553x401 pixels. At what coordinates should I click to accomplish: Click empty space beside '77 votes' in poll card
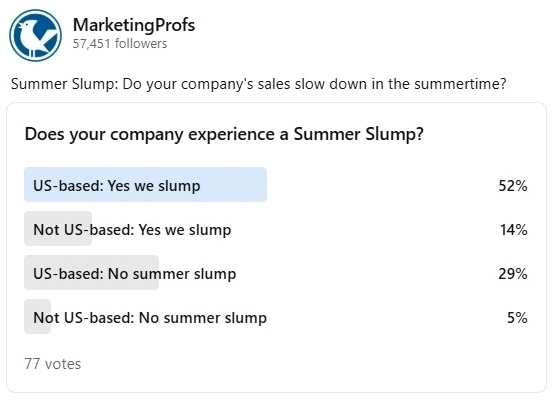pos(300,364)
